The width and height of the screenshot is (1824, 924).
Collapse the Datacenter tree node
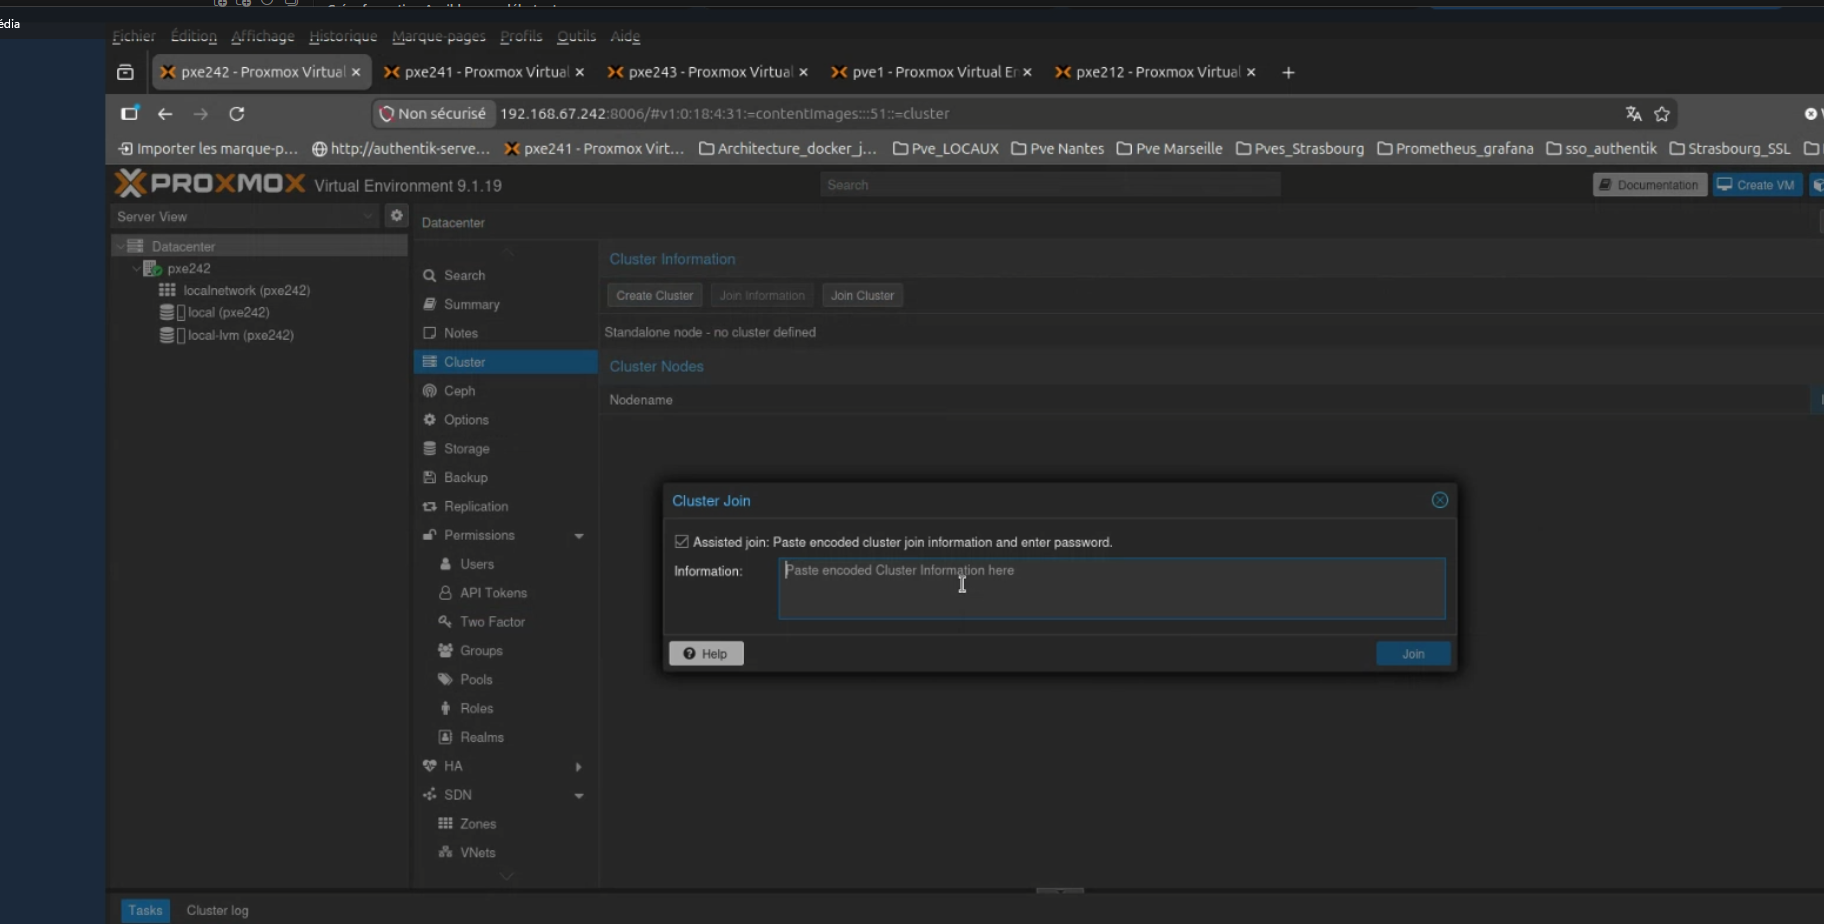coord(120,246)
